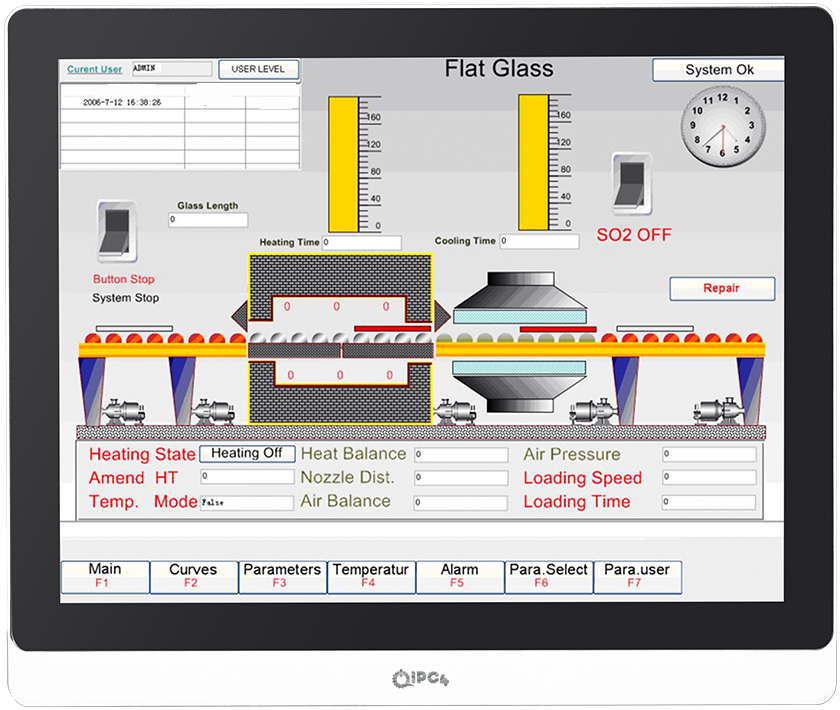Viewport: 840px width, 710px height.
Task: Click the furnace right arrow indicator
Action: 442,316
